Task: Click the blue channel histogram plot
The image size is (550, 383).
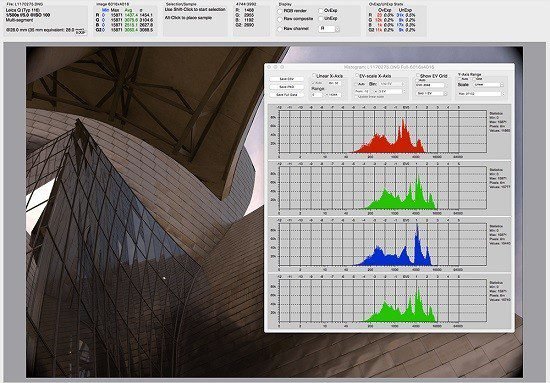Action: 383,244
